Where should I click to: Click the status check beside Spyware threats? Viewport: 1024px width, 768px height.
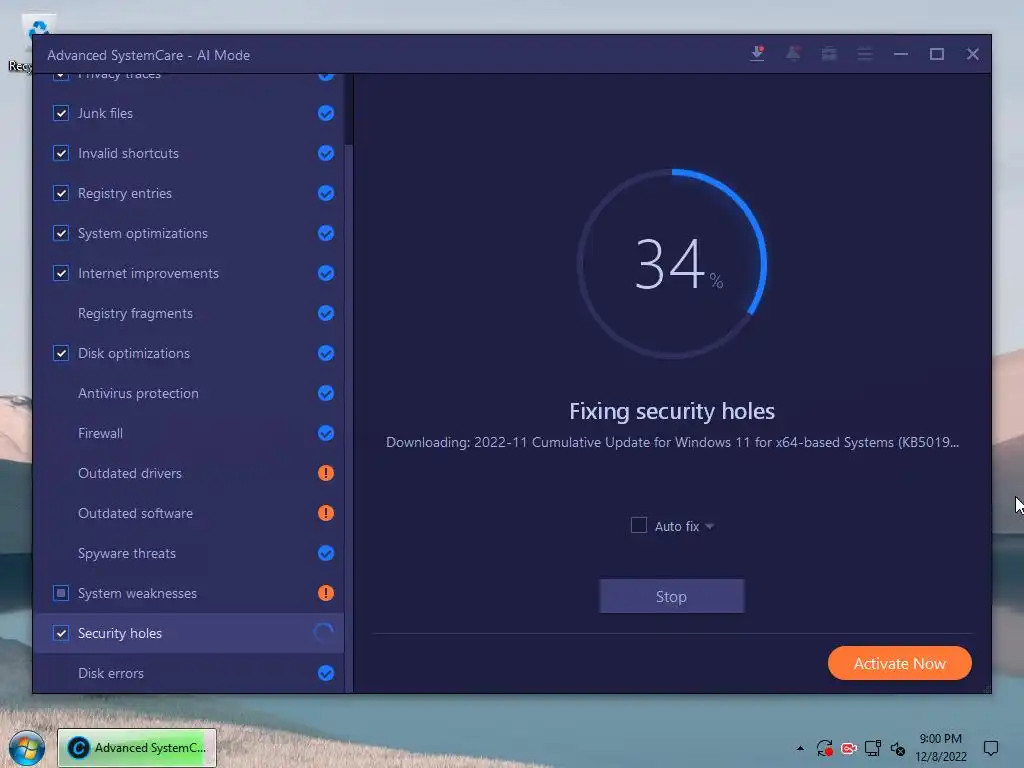326,553
